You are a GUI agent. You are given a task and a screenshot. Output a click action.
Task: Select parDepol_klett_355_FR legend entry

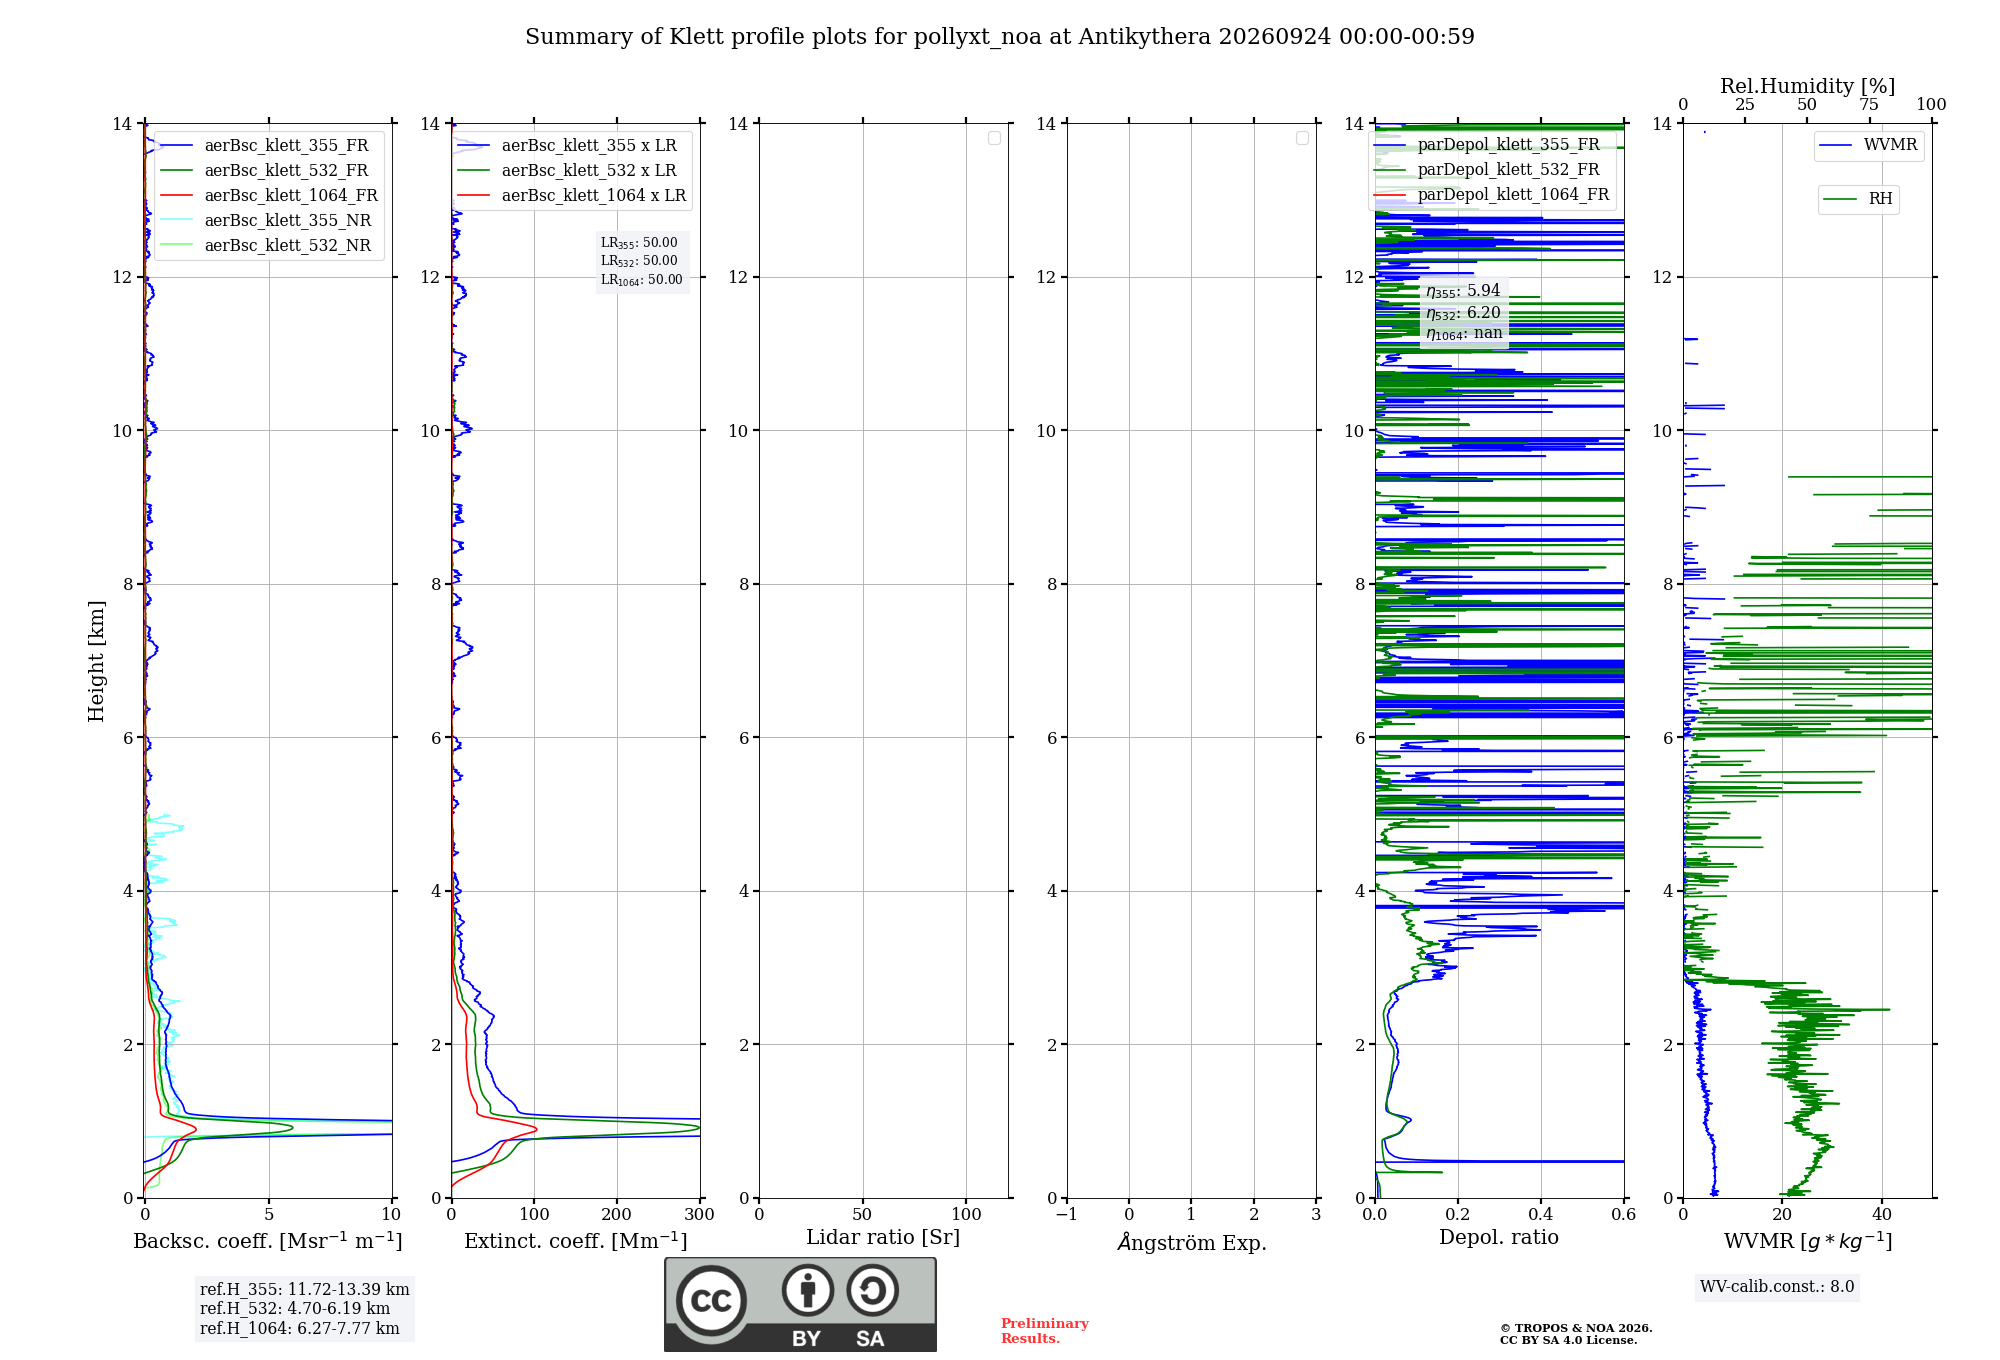tap(1486, 145)
